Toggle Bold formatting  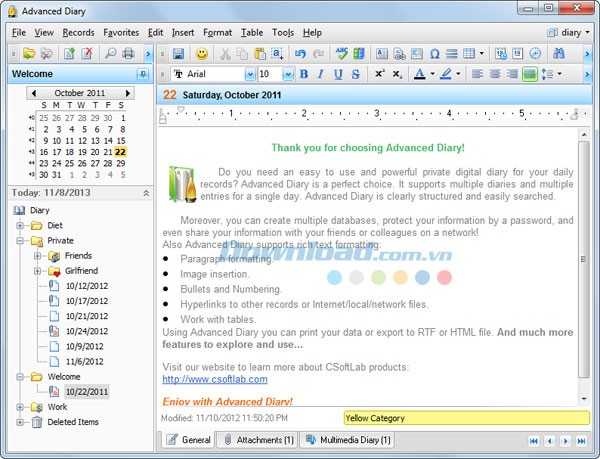[x=303, y=74]
